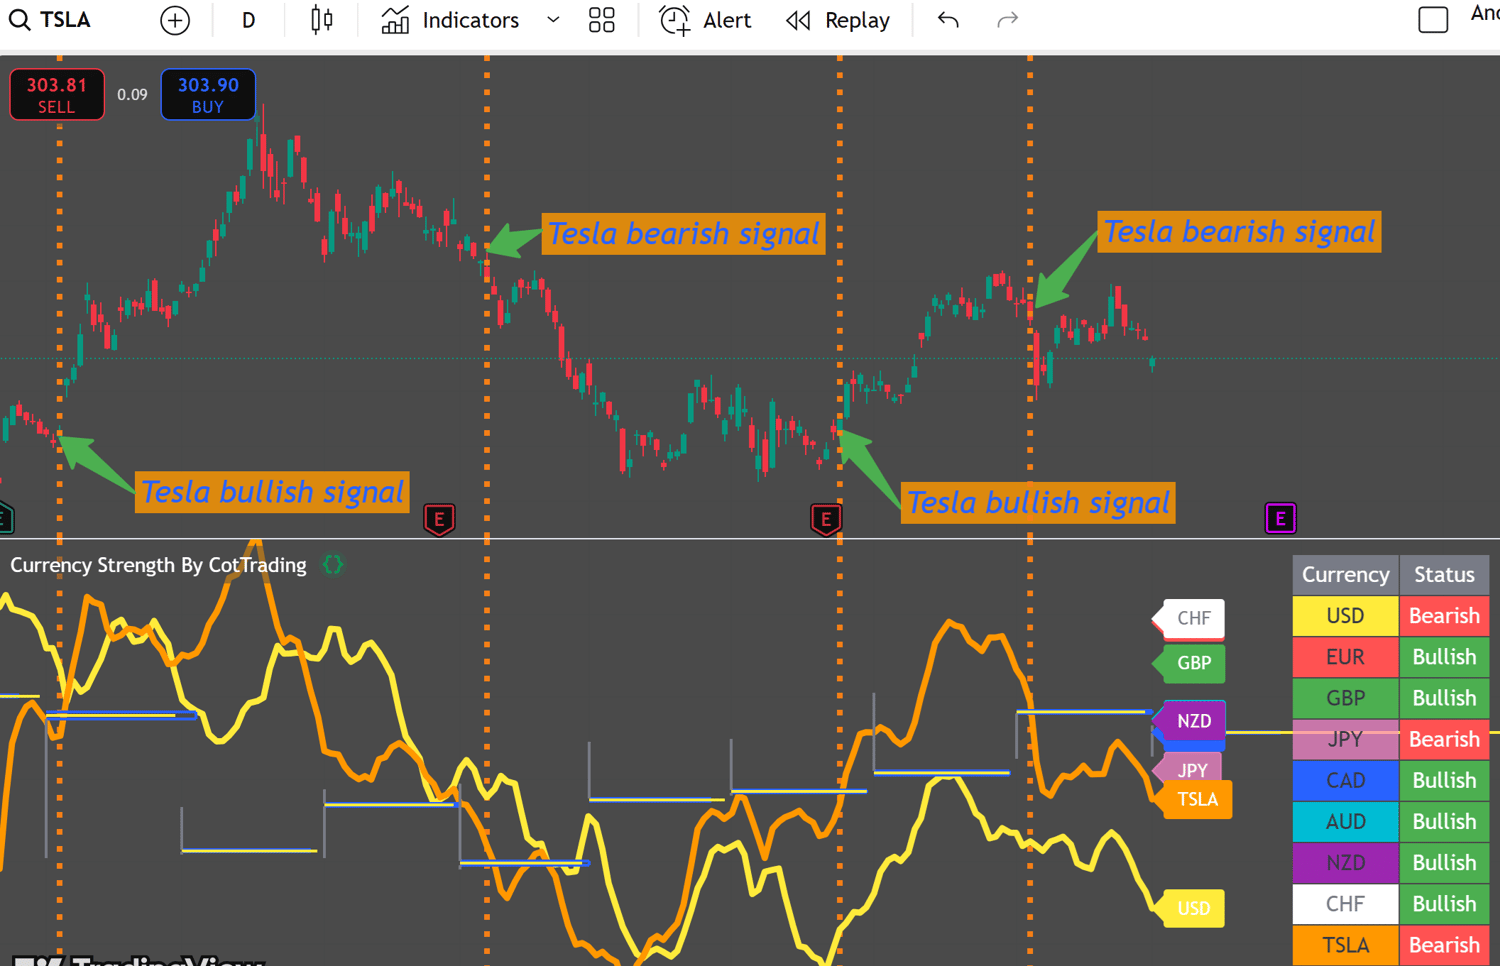Open the layout setup square icon
Screen dimensions: 1500x966
(1433, 20)
